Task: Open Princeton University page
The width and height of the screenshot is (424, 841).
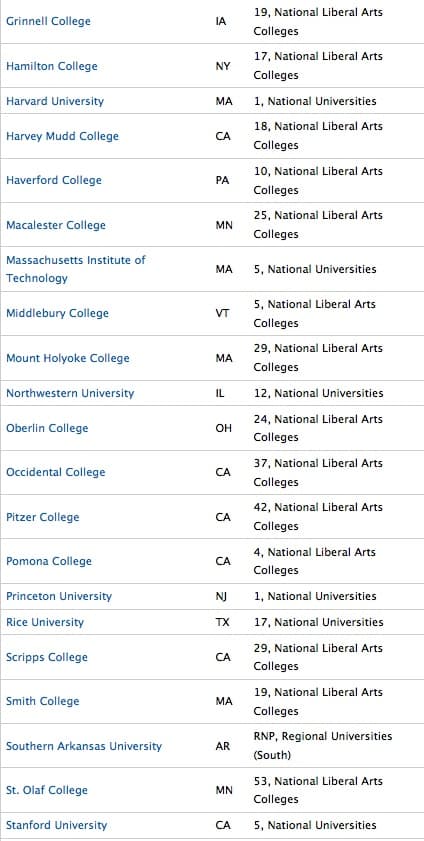Action: click(x=59, y=596)
